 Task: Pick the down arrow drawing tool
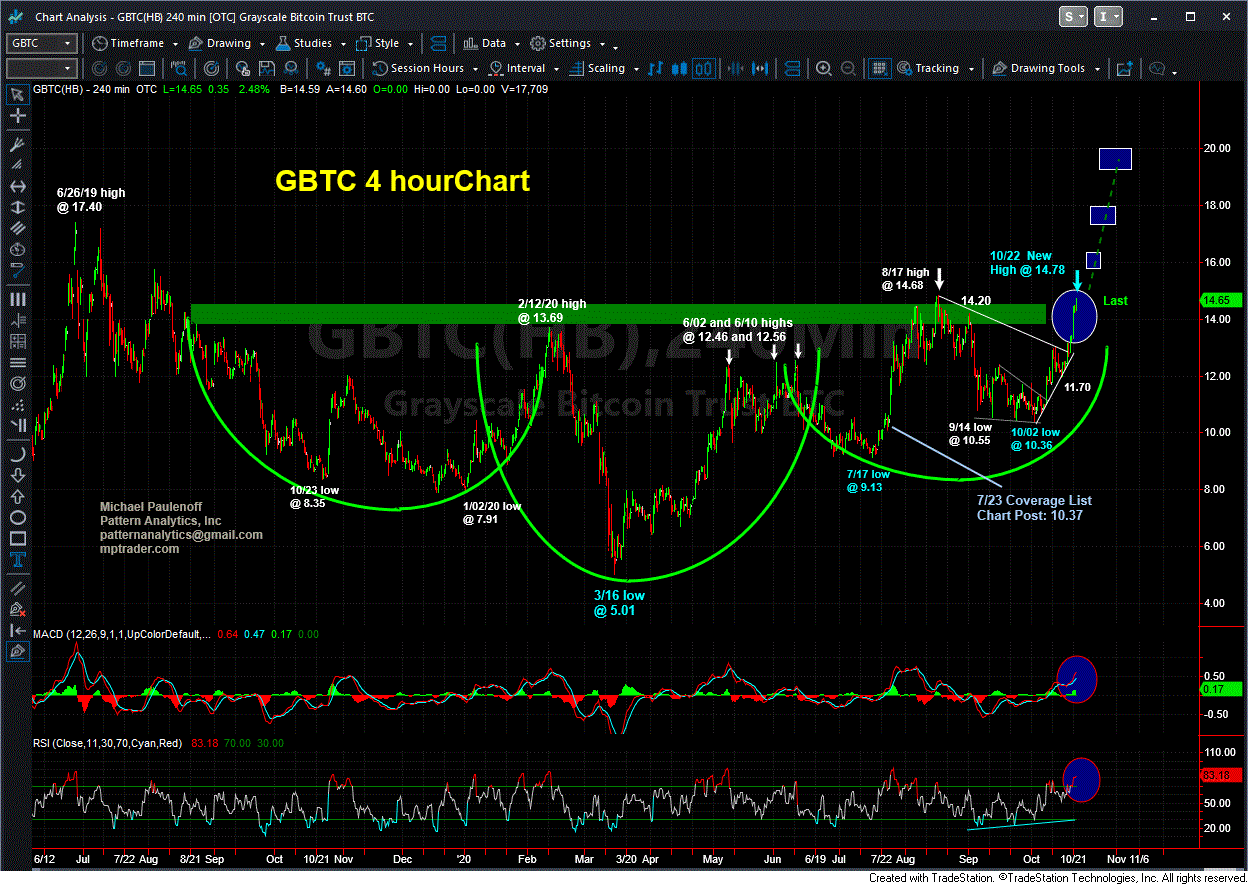17,475
